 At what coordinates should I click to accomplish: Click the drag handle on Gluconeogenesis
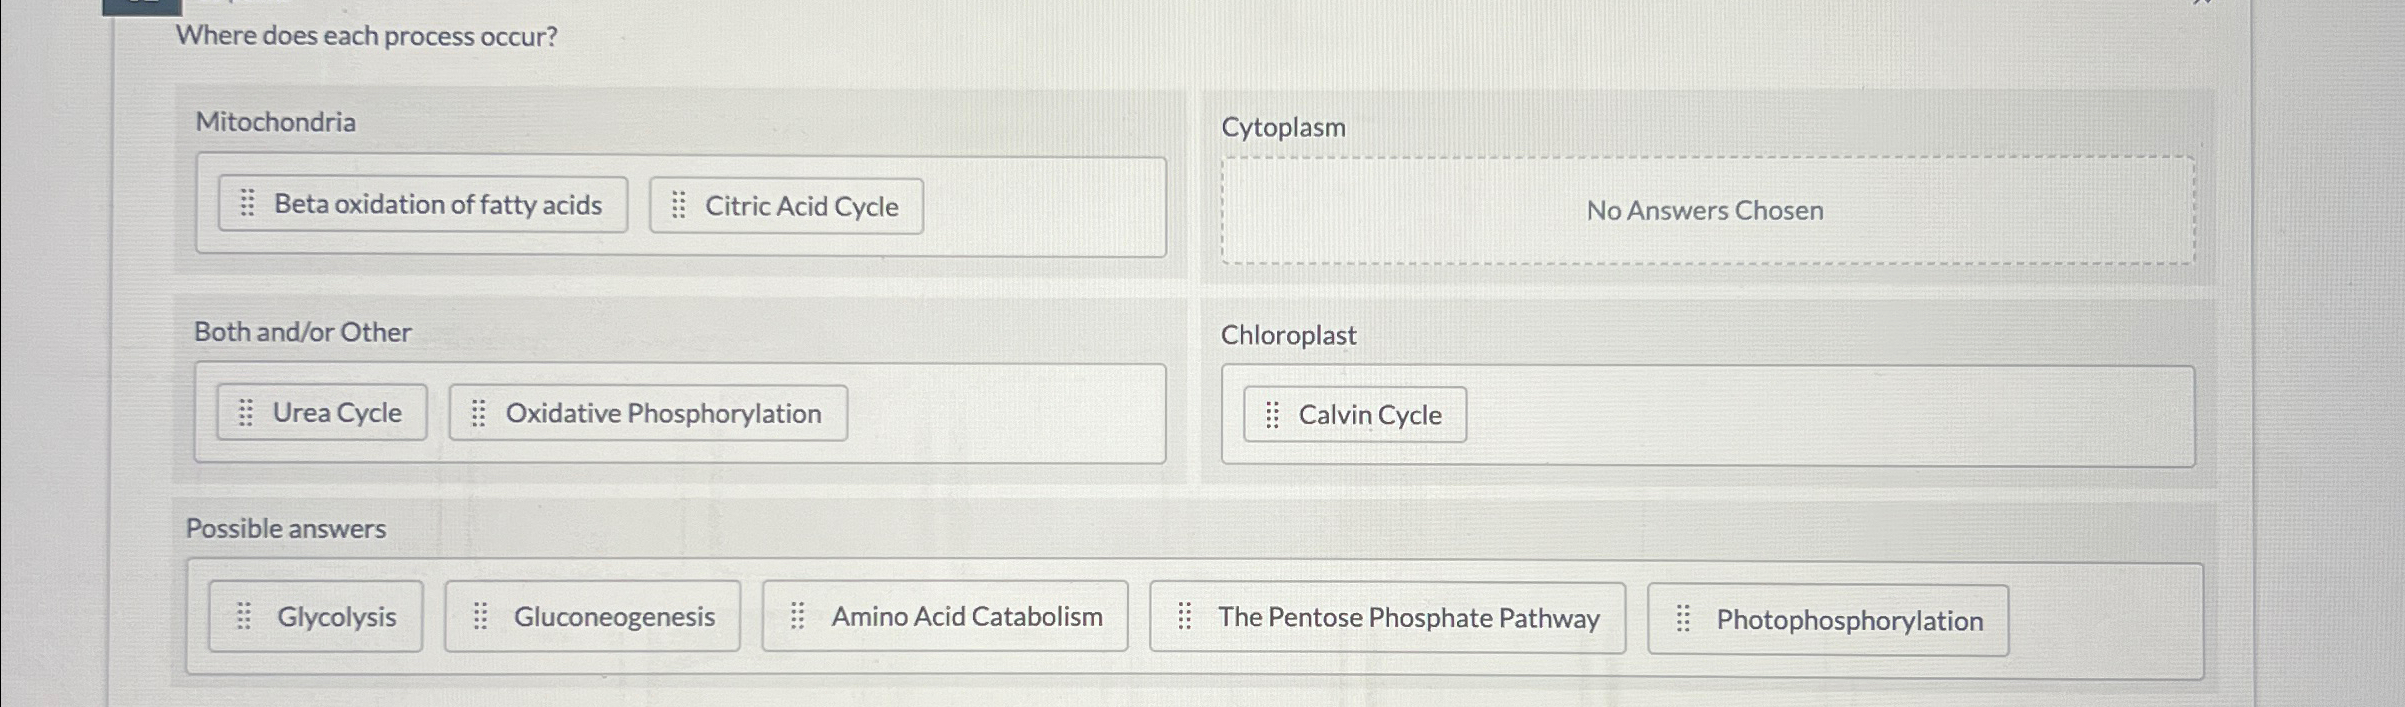pos(482,616)
